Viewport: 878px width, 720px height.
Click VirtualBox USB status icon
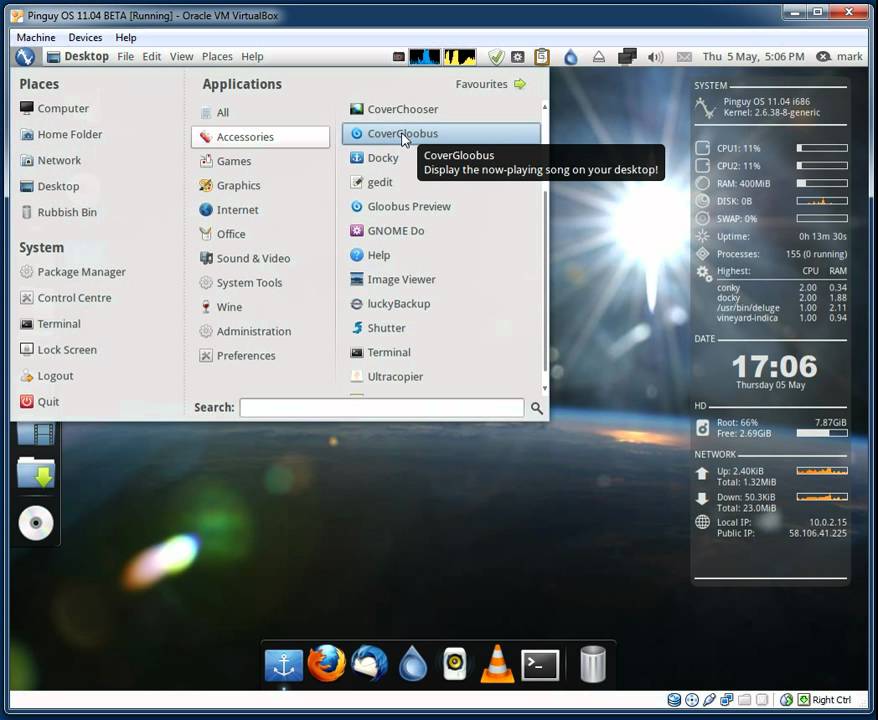pyautogui.click(x=709, y=699)
